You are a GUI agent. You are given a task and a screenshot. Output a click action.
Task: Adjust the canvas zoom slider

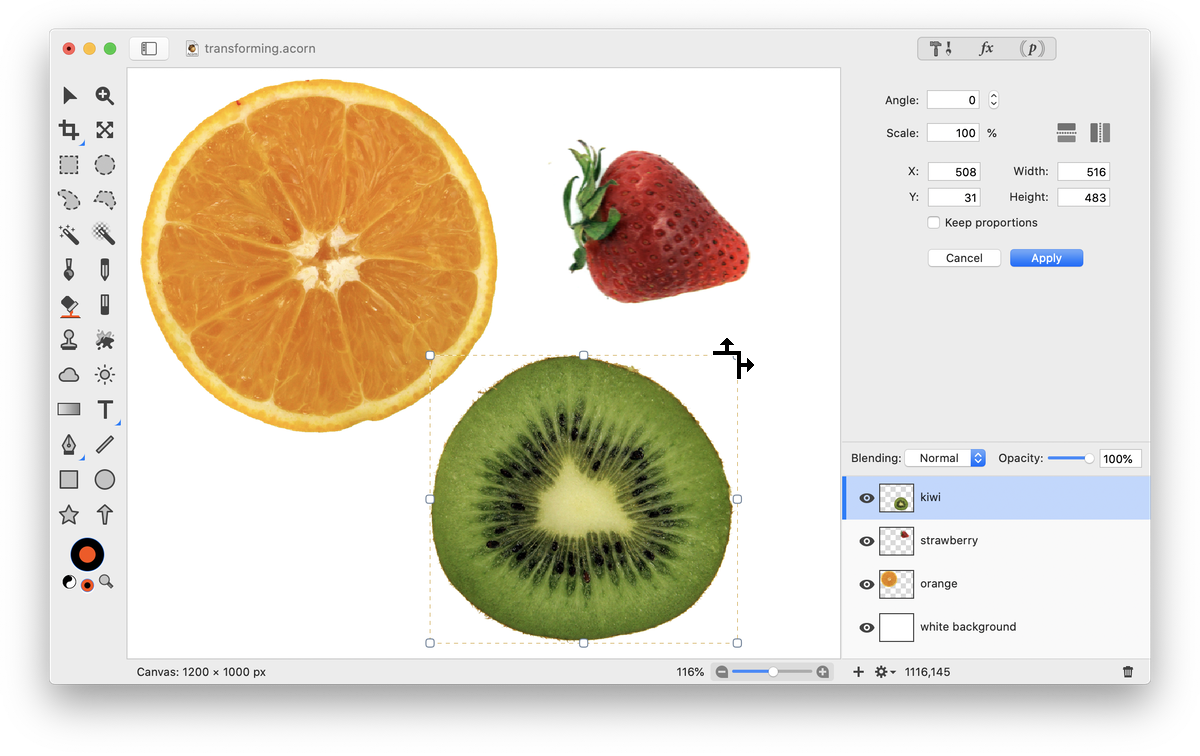772,672
